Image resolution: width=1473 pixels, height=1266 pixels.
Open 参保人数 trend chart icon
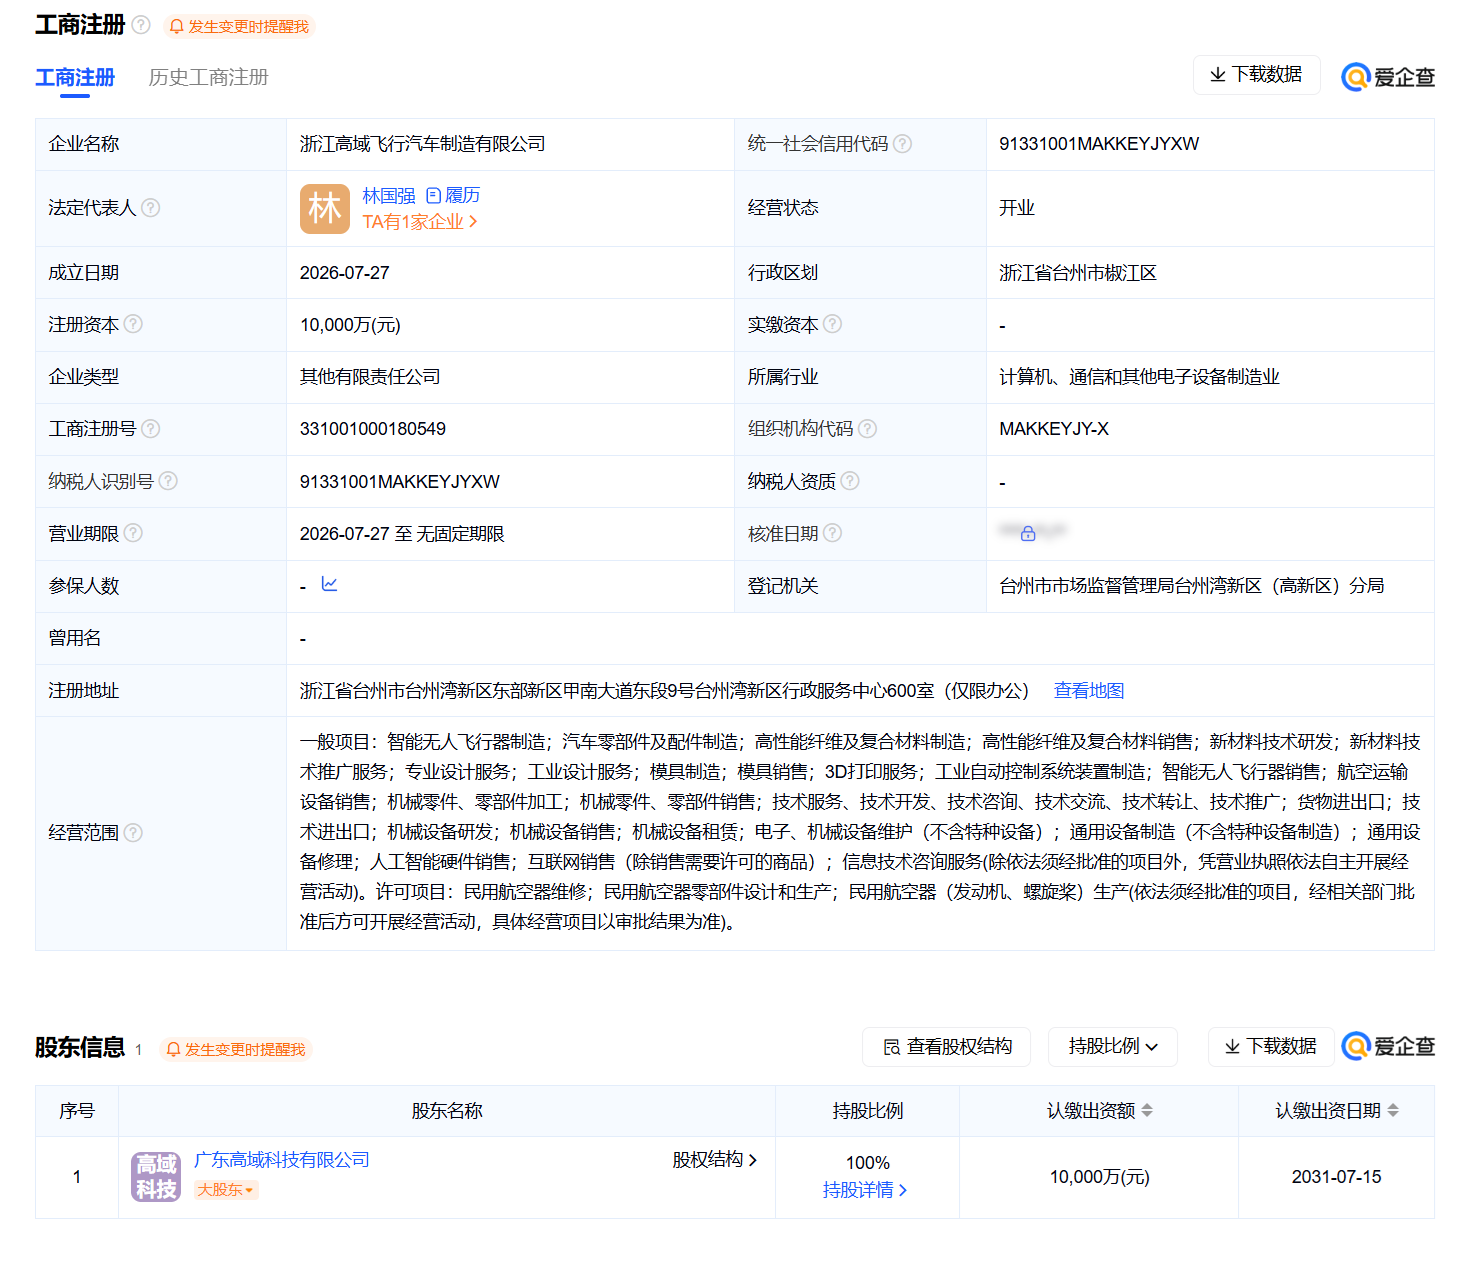329,584
